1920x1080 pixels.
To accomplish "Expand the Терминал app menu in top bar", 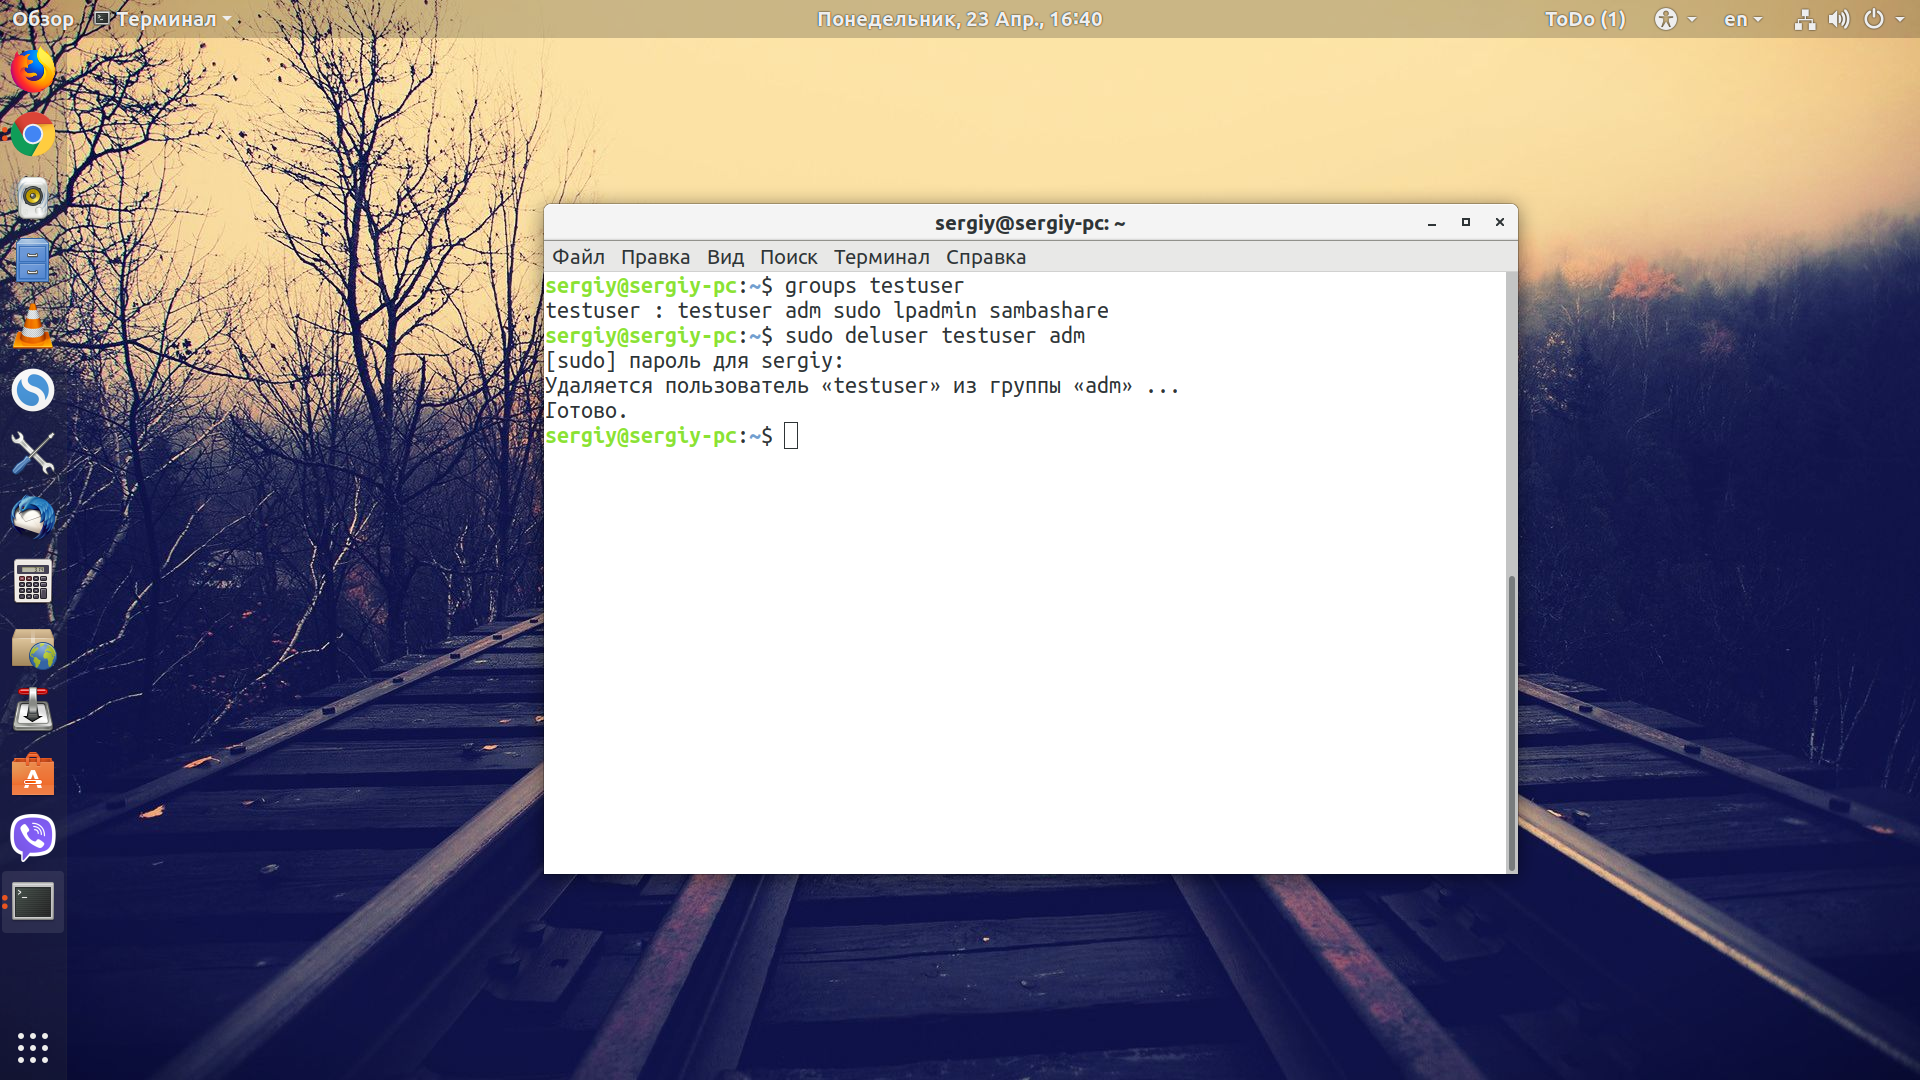I will [162, 19].
